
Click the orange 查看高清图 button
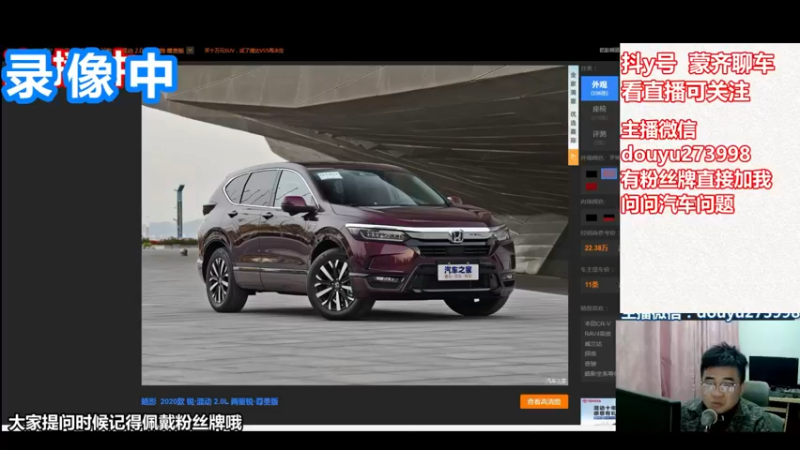point(544,402)
